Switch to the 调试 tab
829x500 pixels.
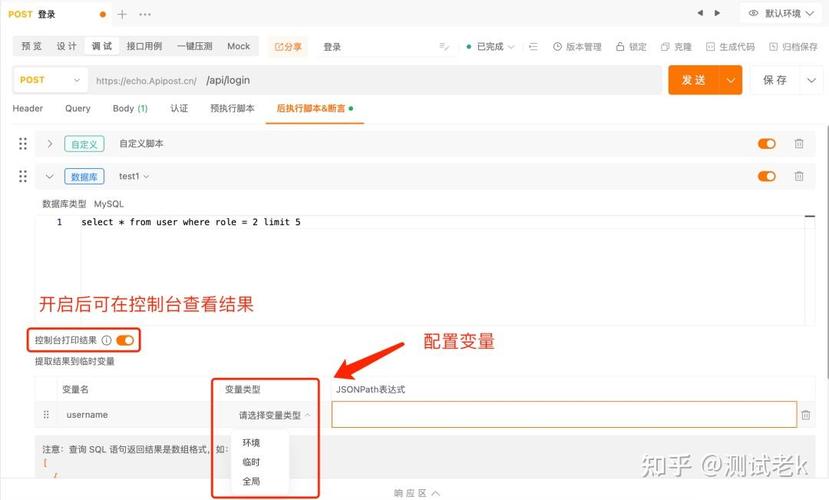point(102,46)
